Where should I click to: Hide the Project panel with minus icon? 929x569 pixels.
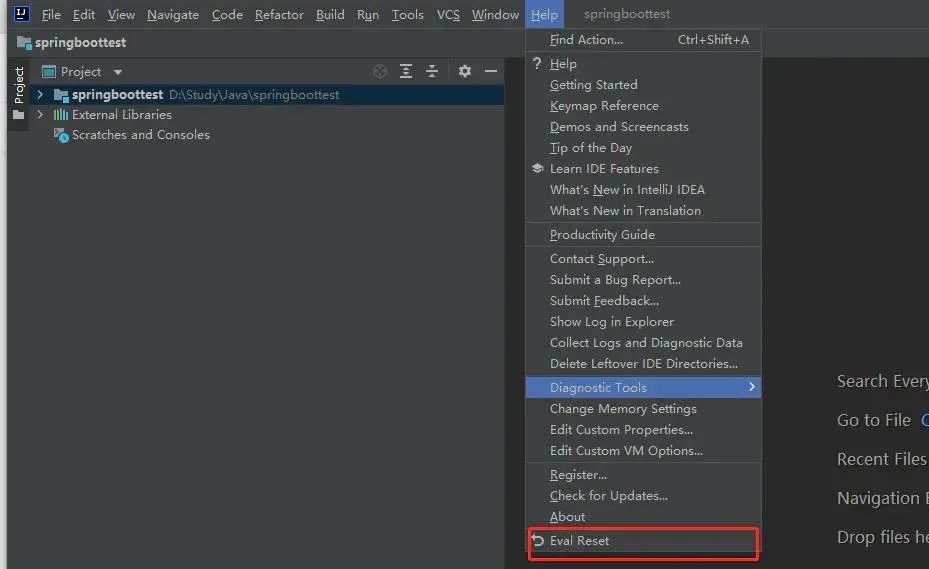490,71
